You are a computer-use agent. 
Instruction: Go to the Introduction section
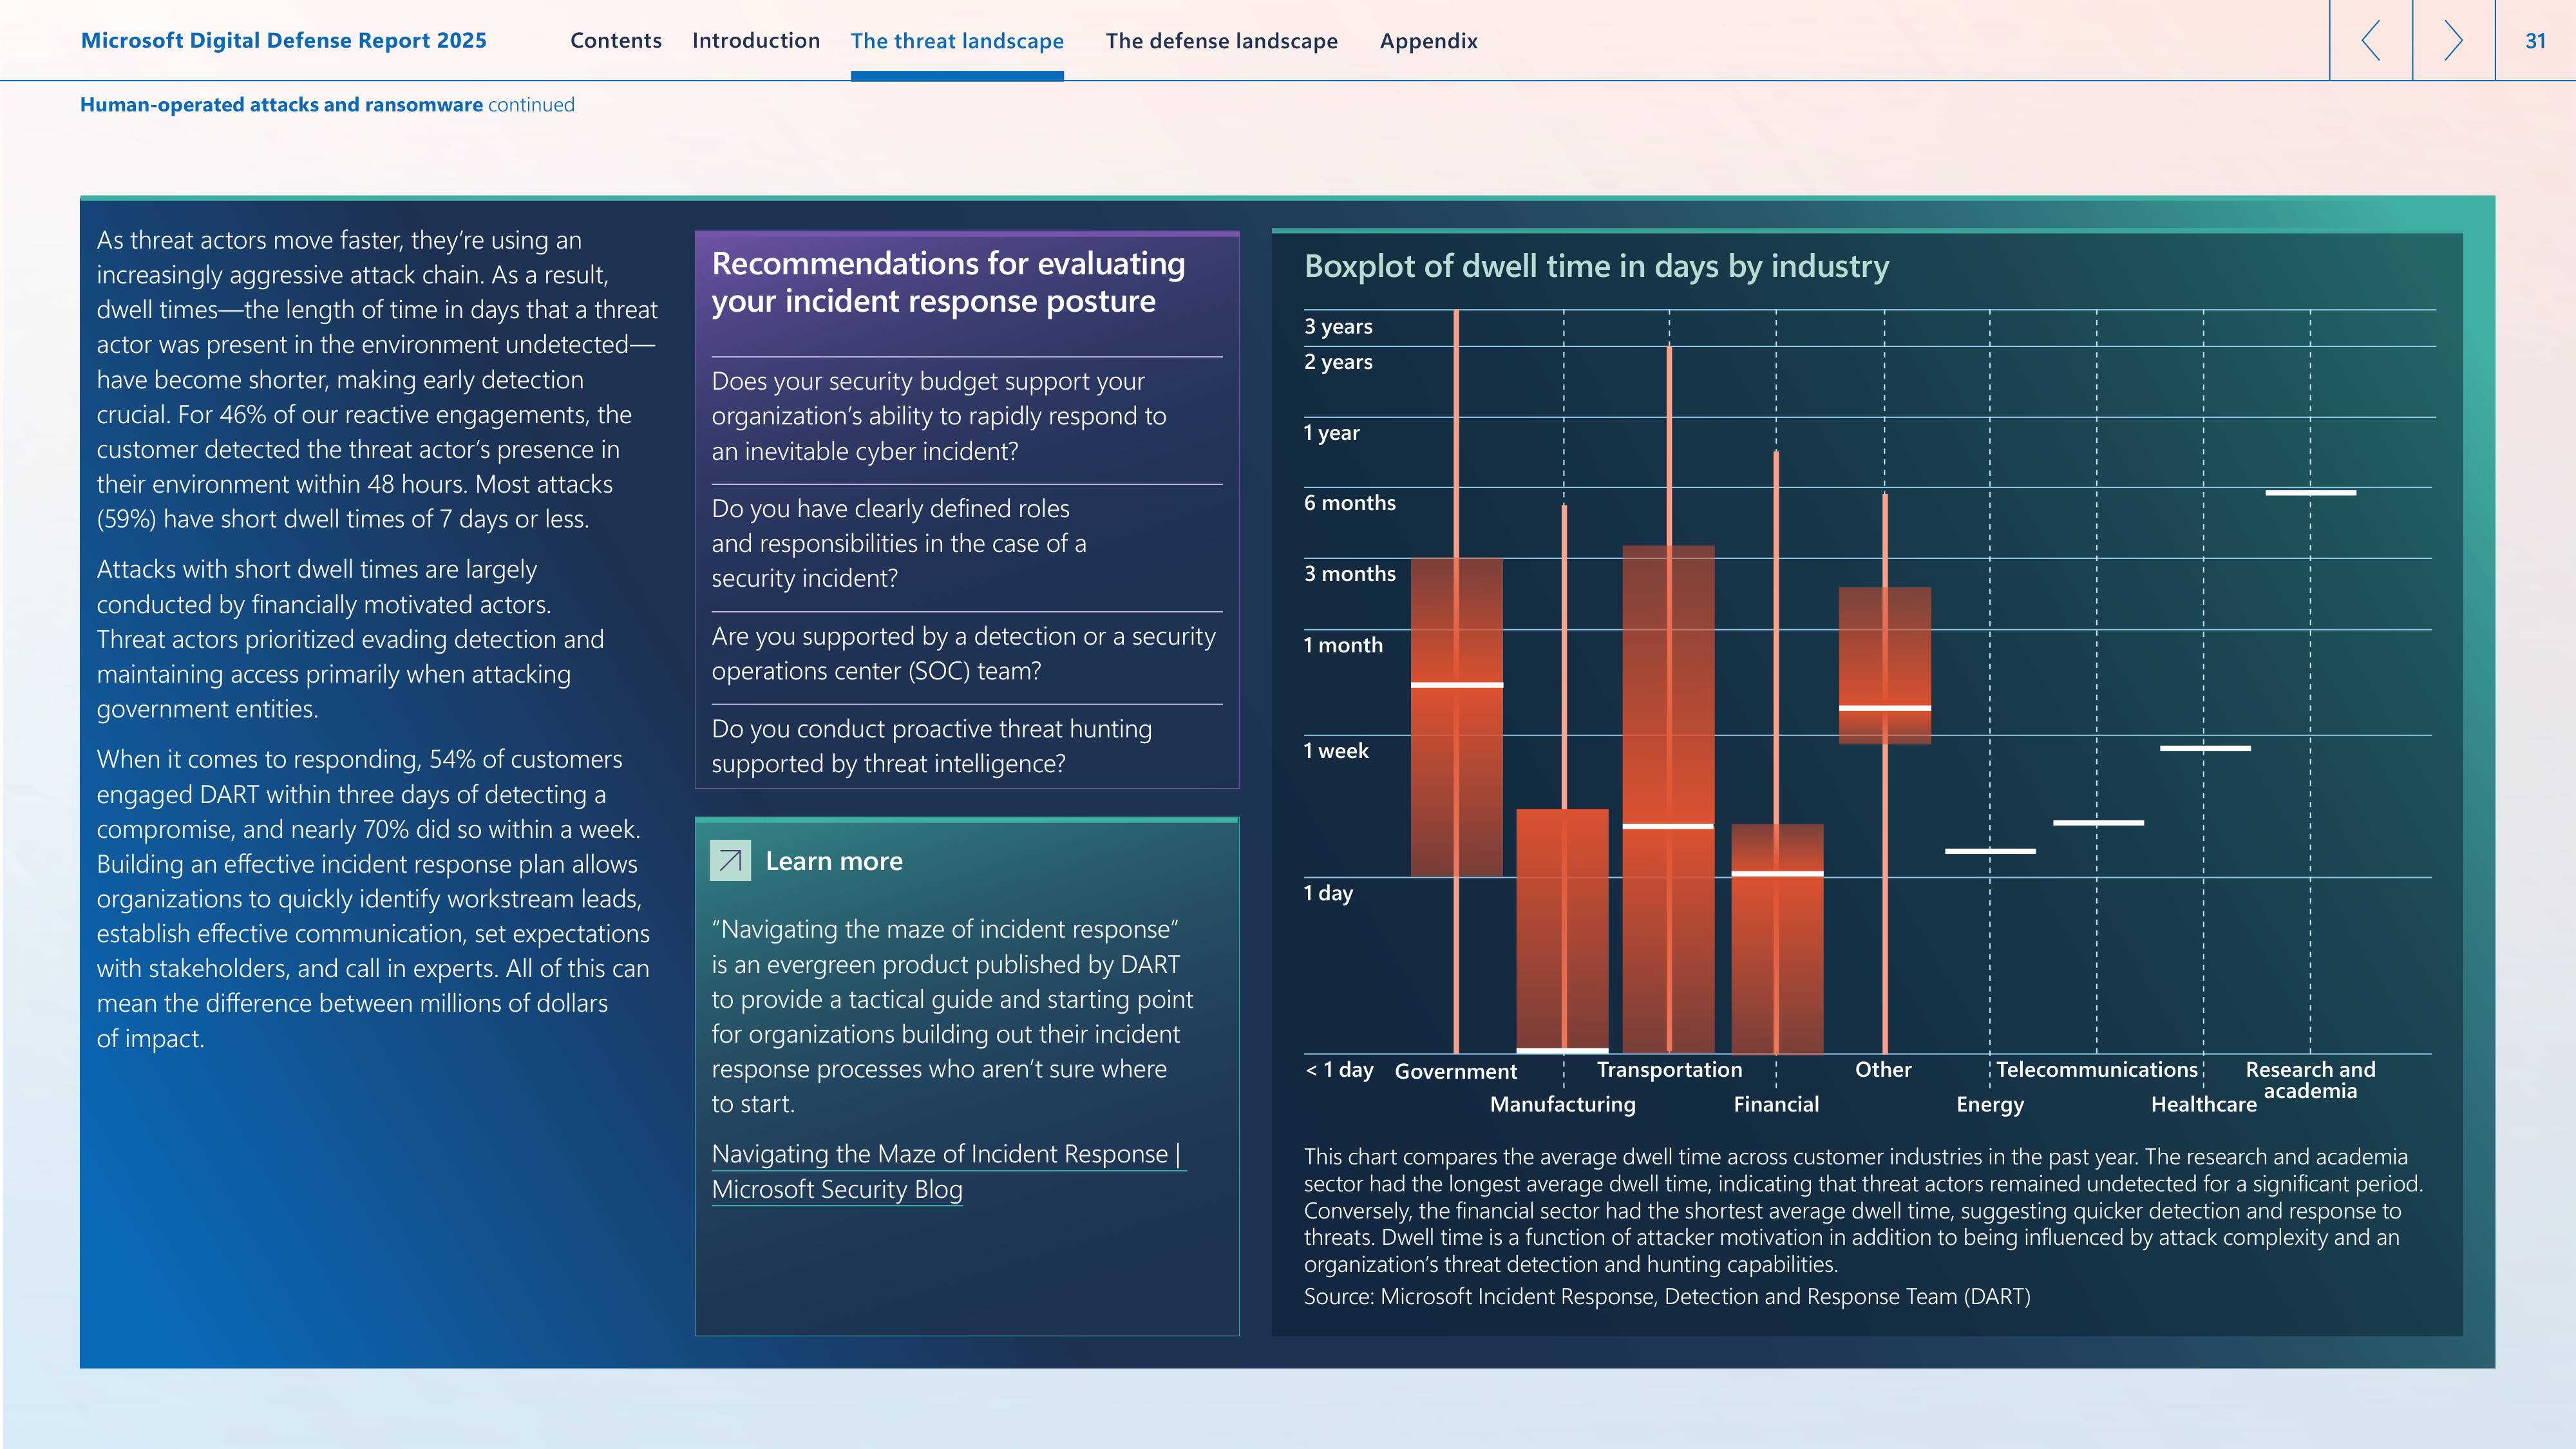756,41
